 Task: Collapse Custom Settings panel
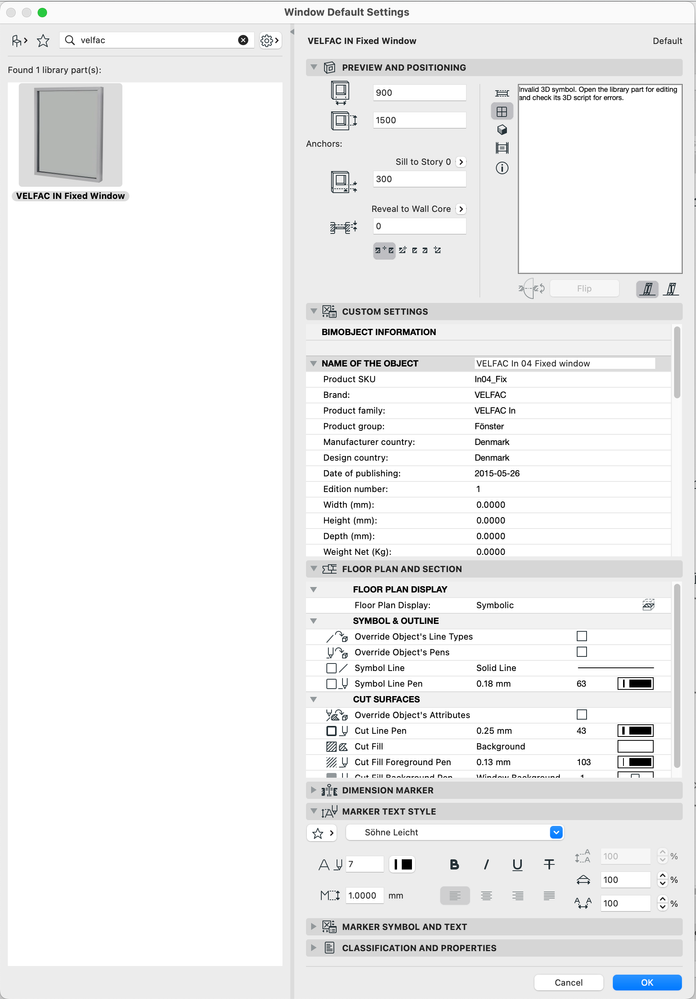coord(313,312)
